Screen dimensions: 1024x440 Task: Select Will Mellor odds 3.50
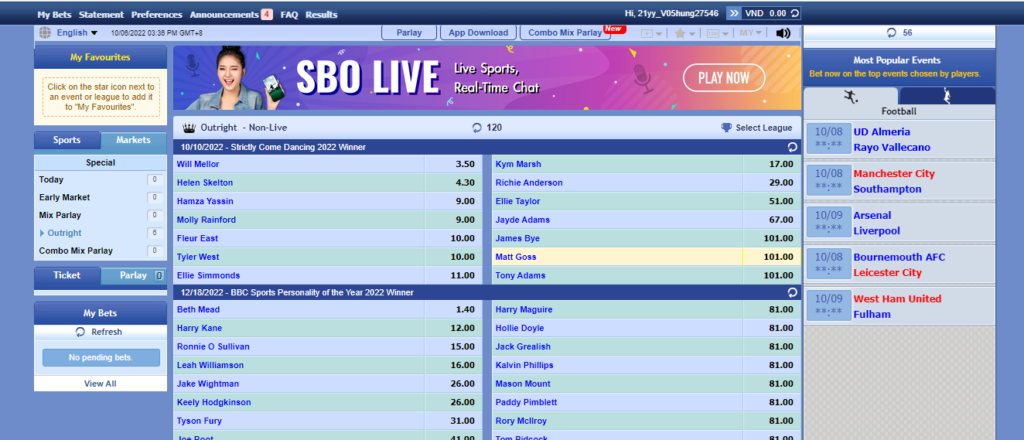(x=464, y=164)
